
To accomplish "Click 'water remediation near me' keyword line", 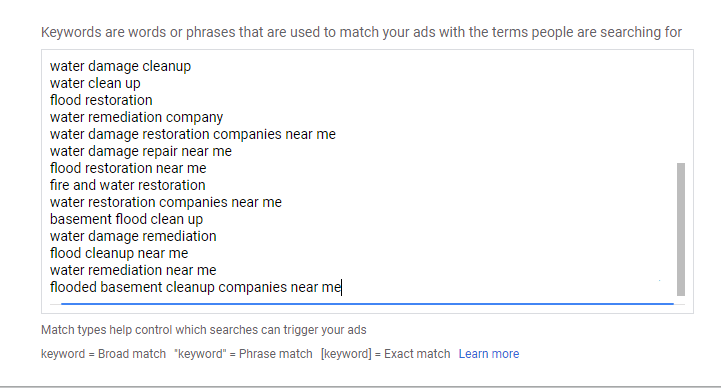I will pos(133,270).
